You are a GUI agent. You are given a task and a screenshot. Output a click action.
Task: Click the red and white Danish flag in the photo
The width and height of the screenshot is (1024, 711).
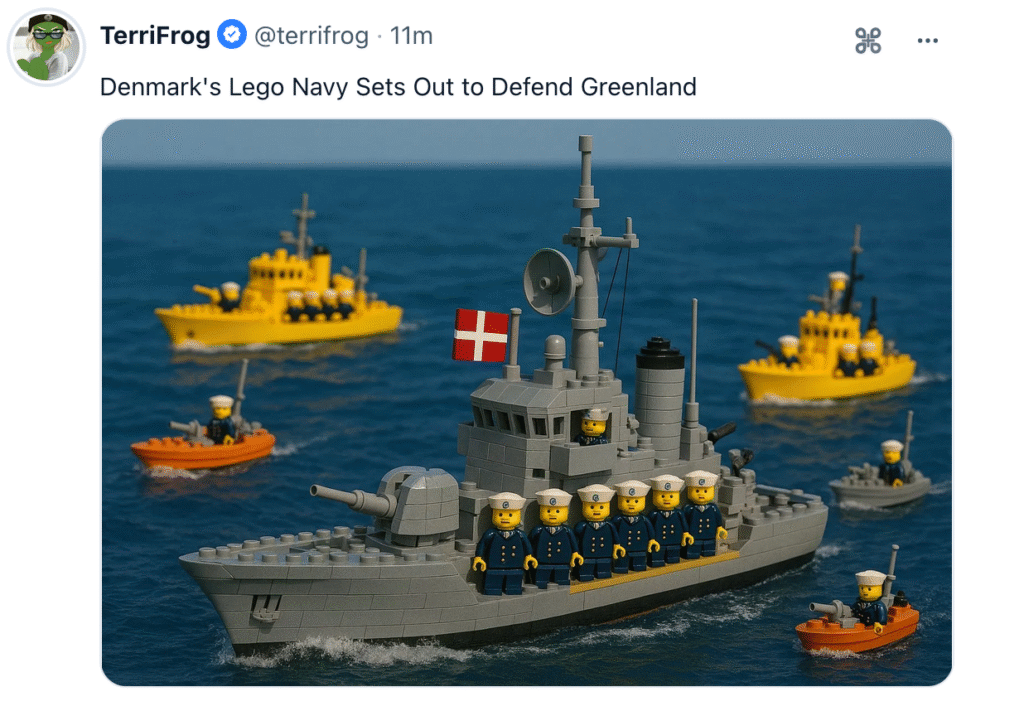pyautogui.click(x=481, y=336)
